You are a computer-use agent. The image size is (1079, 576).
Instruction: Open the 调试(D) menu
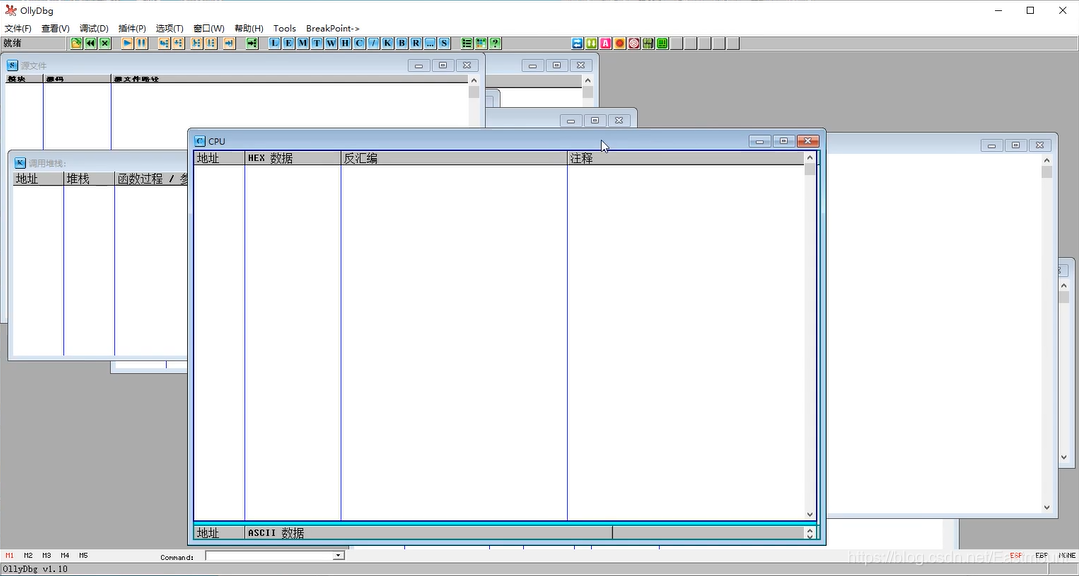pos(94,28)
